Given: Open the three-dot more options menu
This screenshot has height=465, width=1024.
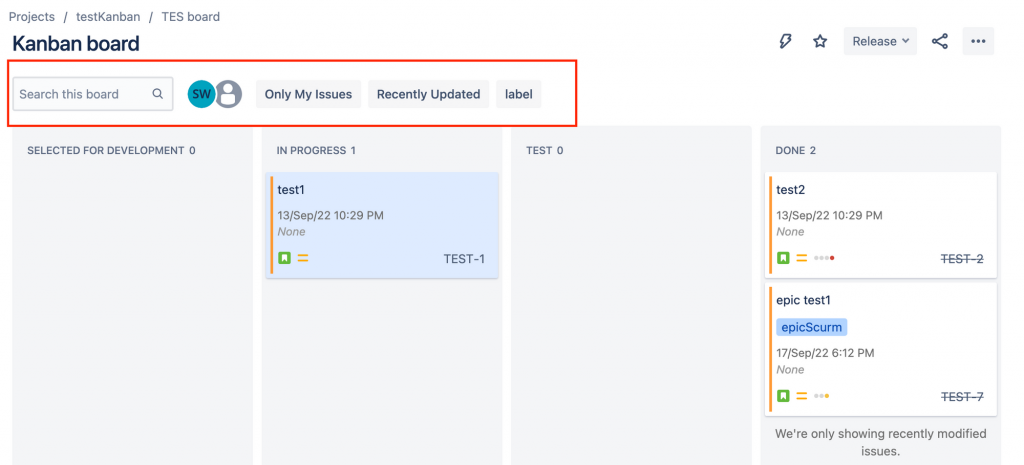Looking at the screenshot, I should coord(978,41).
